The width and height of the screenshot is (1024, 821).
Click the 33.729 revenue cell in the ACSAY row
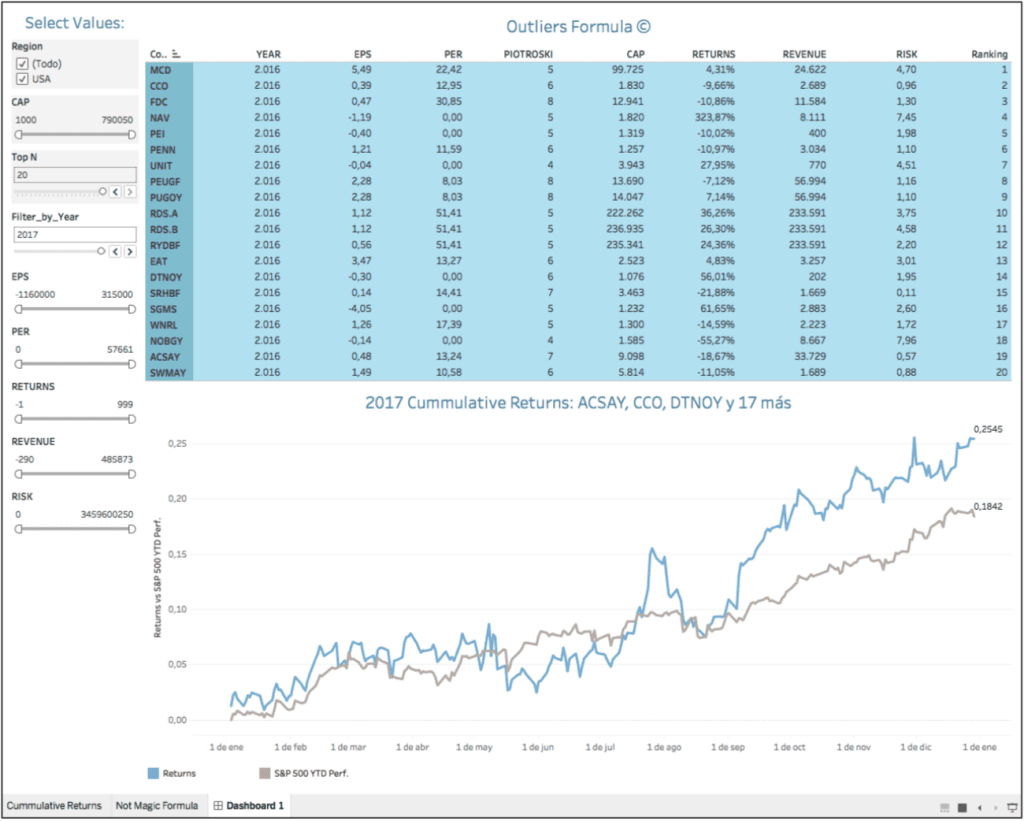tap(810, 356)
